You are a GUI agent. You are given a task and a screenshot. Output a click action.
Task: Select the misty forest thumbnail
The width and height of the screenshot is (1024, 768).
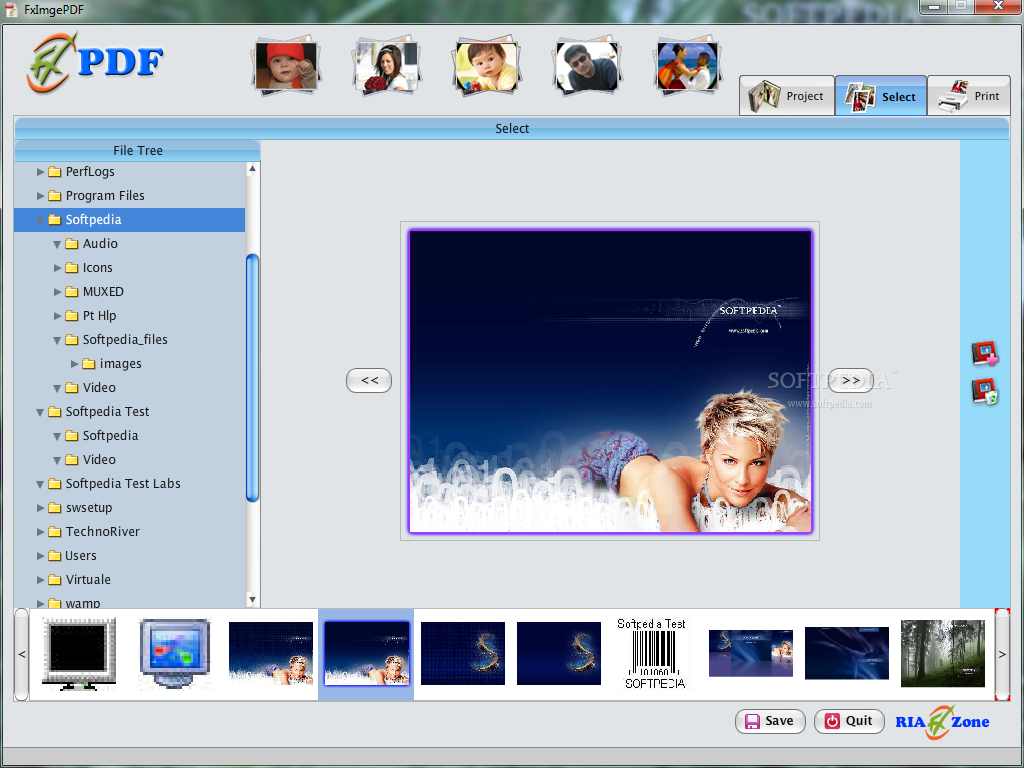(x=942, y=654)
